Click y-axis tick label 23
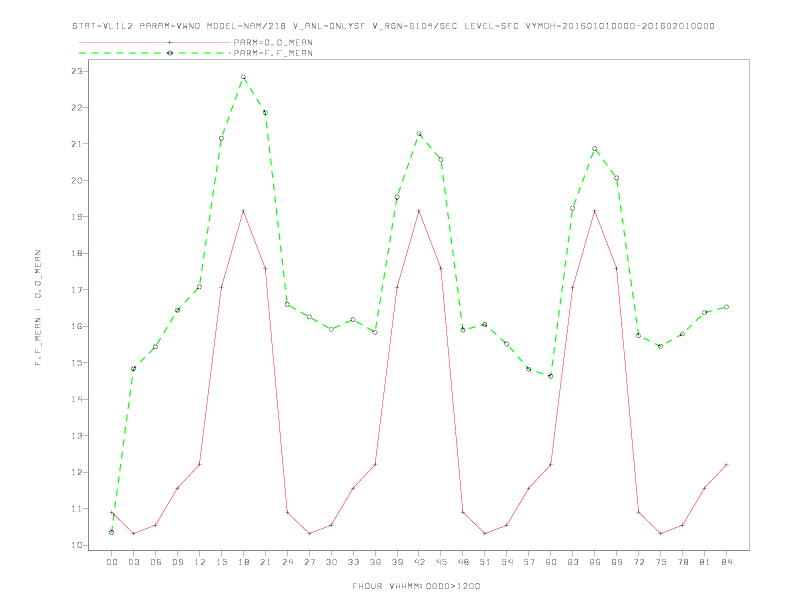The height and width of the screenshot is (612, 792). pyautogui.click(x=77, y=71)
